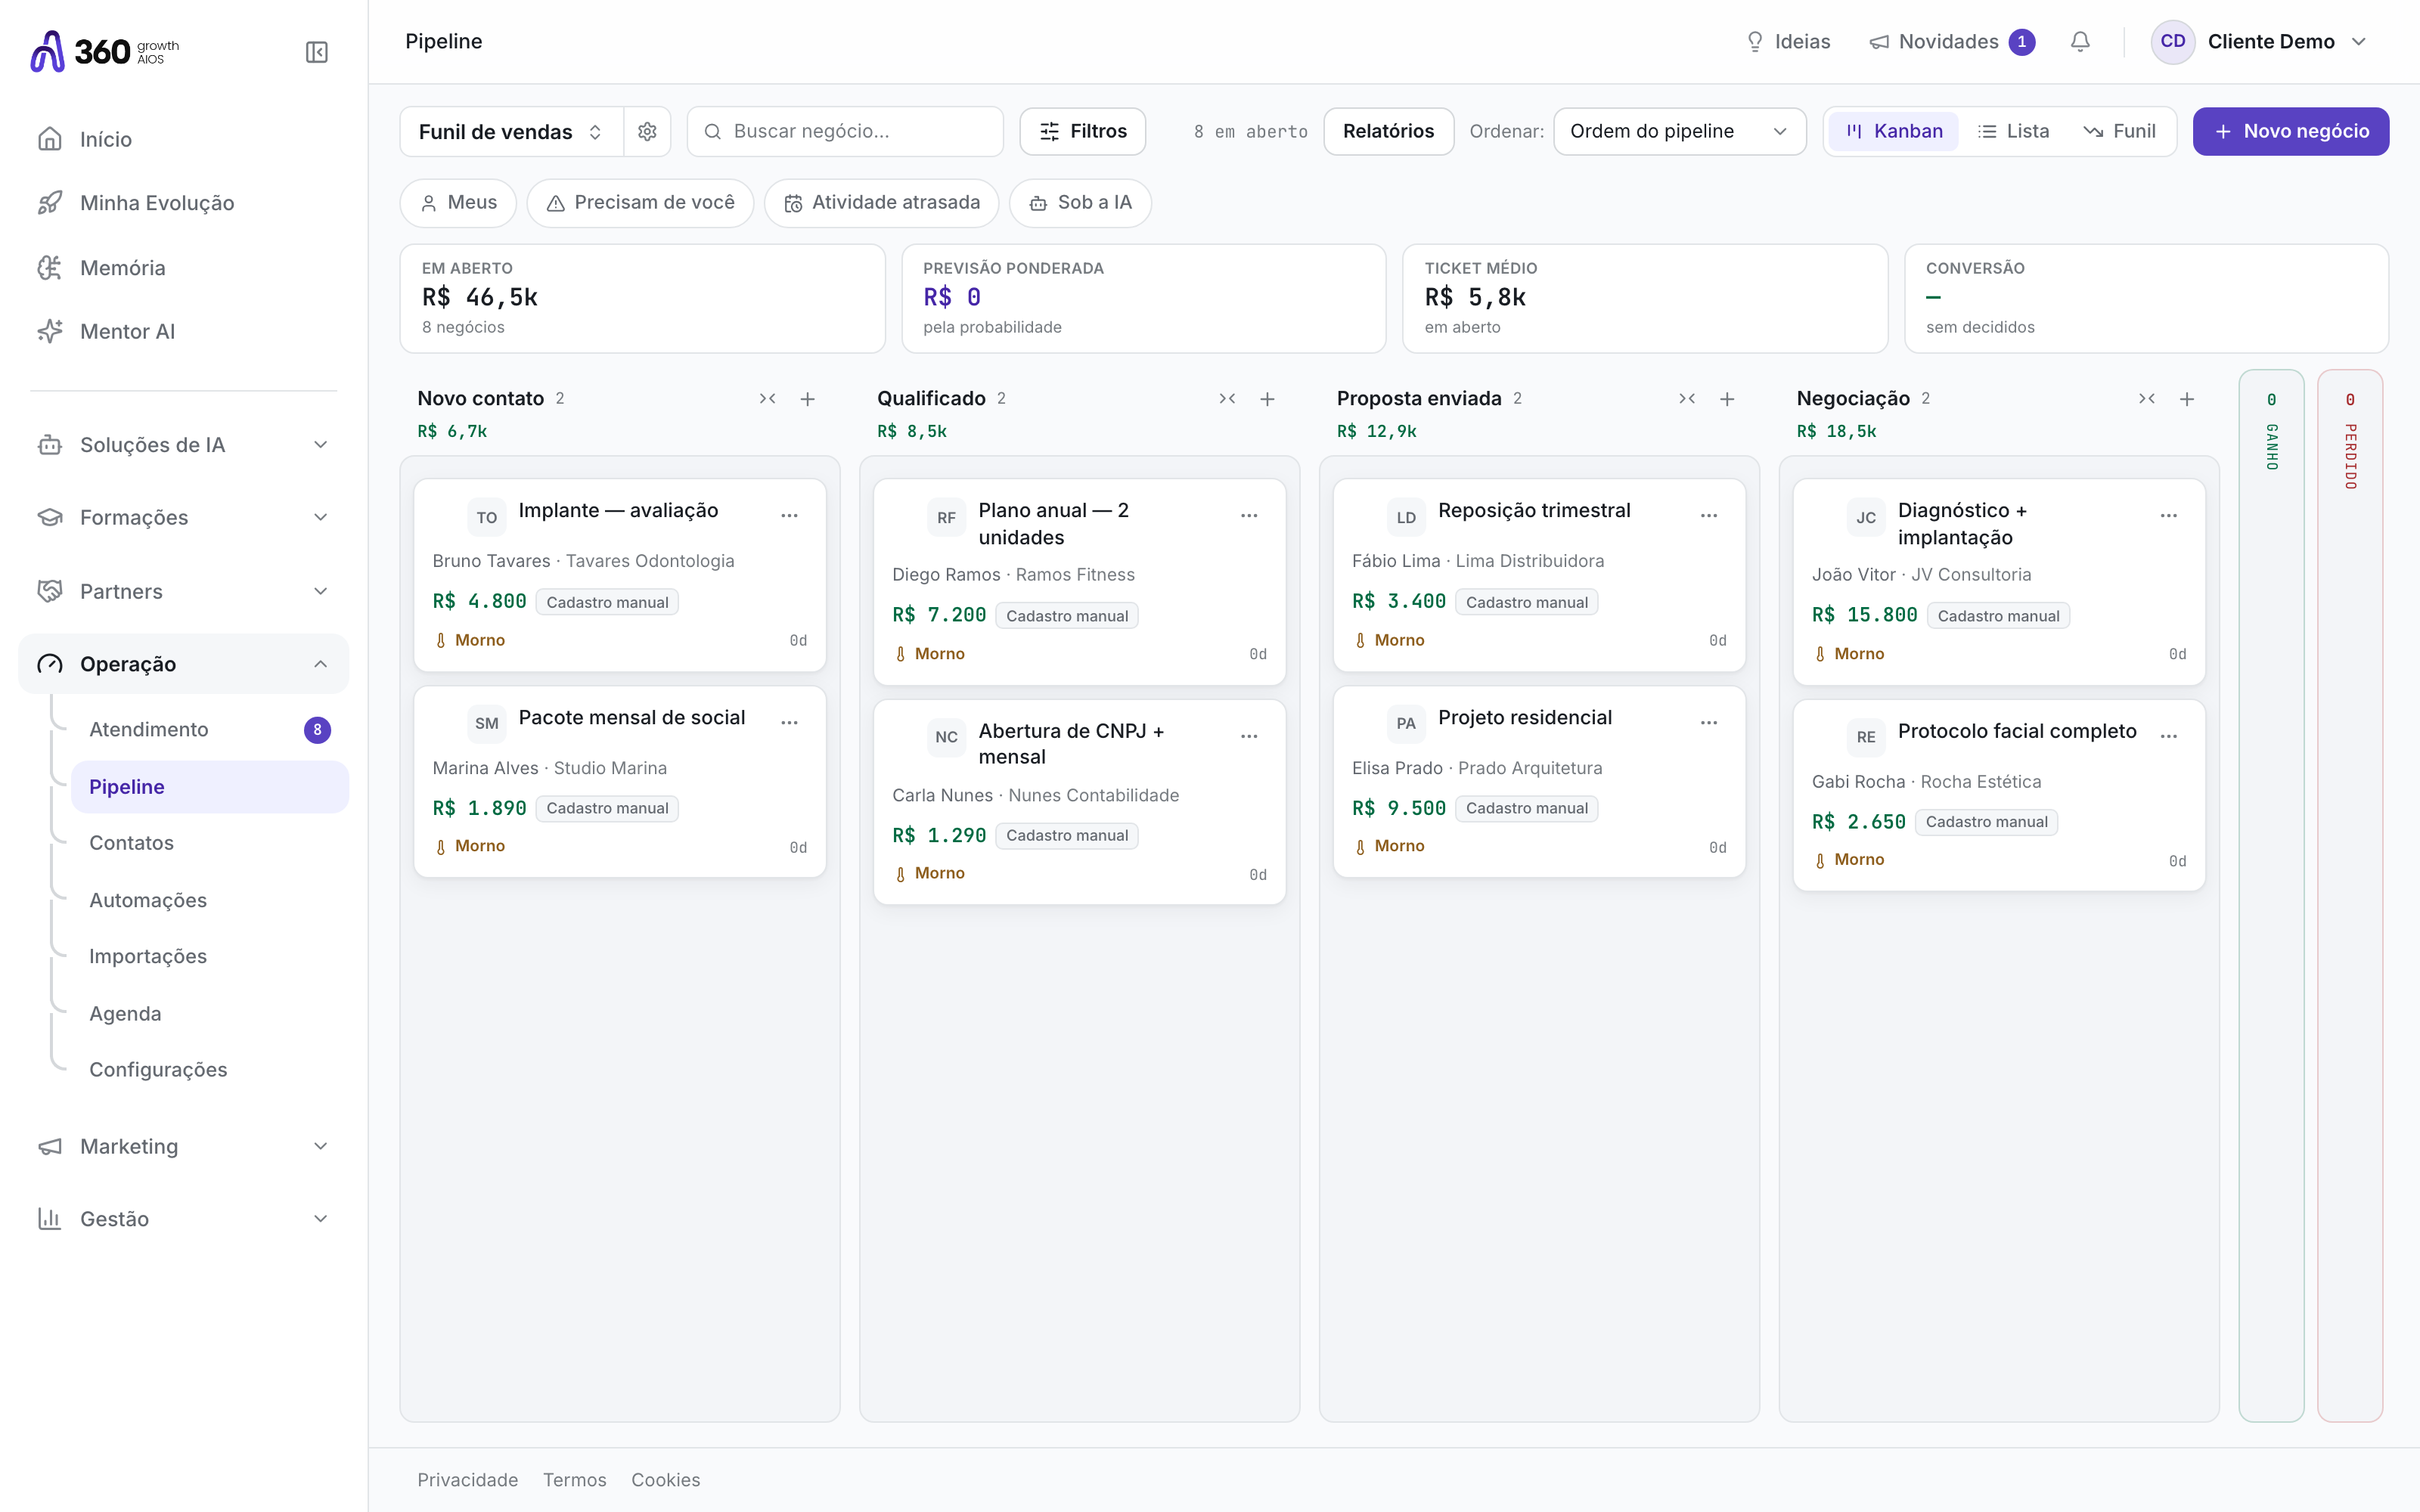This screenshot has height=1512, width=2420.
Task: Open options menu on Abertura de CNPJ card
Action: (x=1249, y=736)
